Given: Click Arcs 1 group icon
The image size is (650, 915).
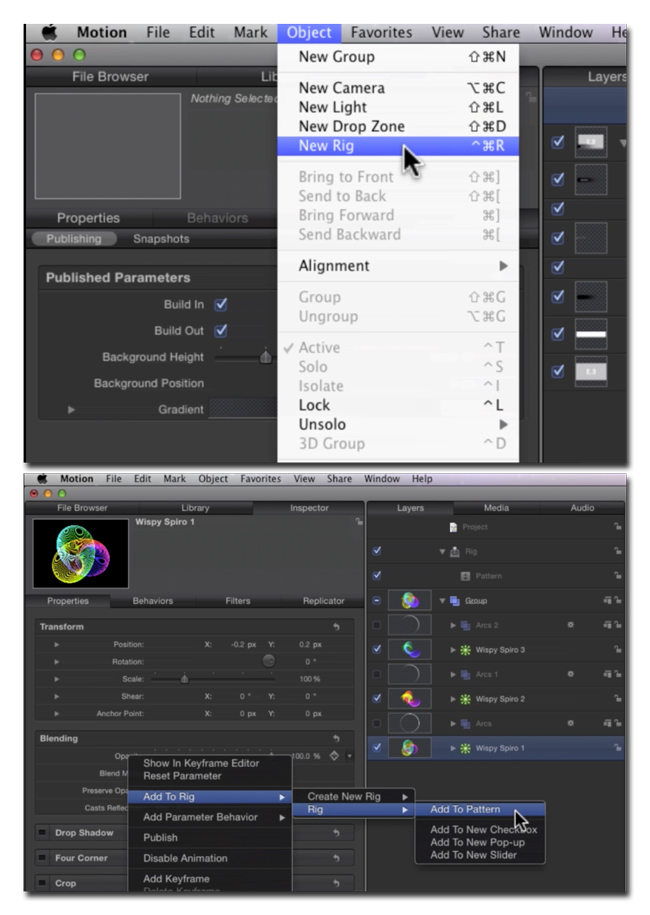Looking at the screenshot, I should click(x=465, y=674).
